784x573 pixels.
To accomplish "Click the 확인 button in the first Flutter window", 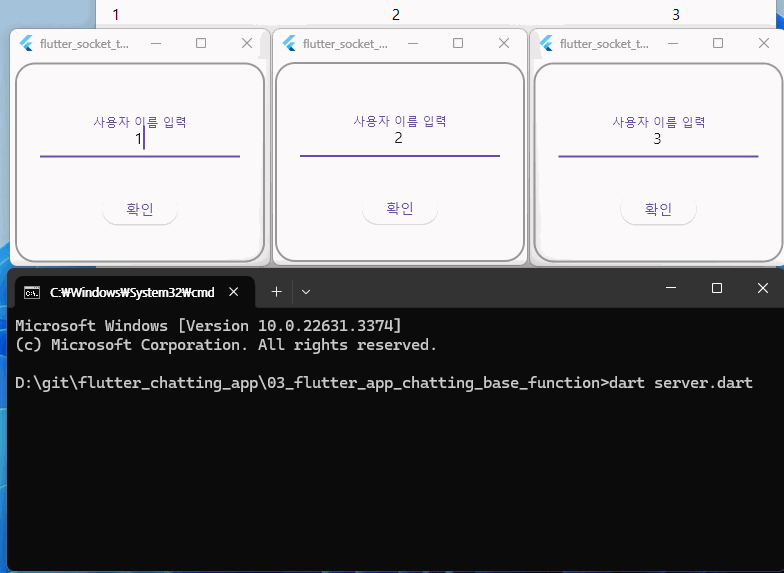I will [x=140, y=209].
